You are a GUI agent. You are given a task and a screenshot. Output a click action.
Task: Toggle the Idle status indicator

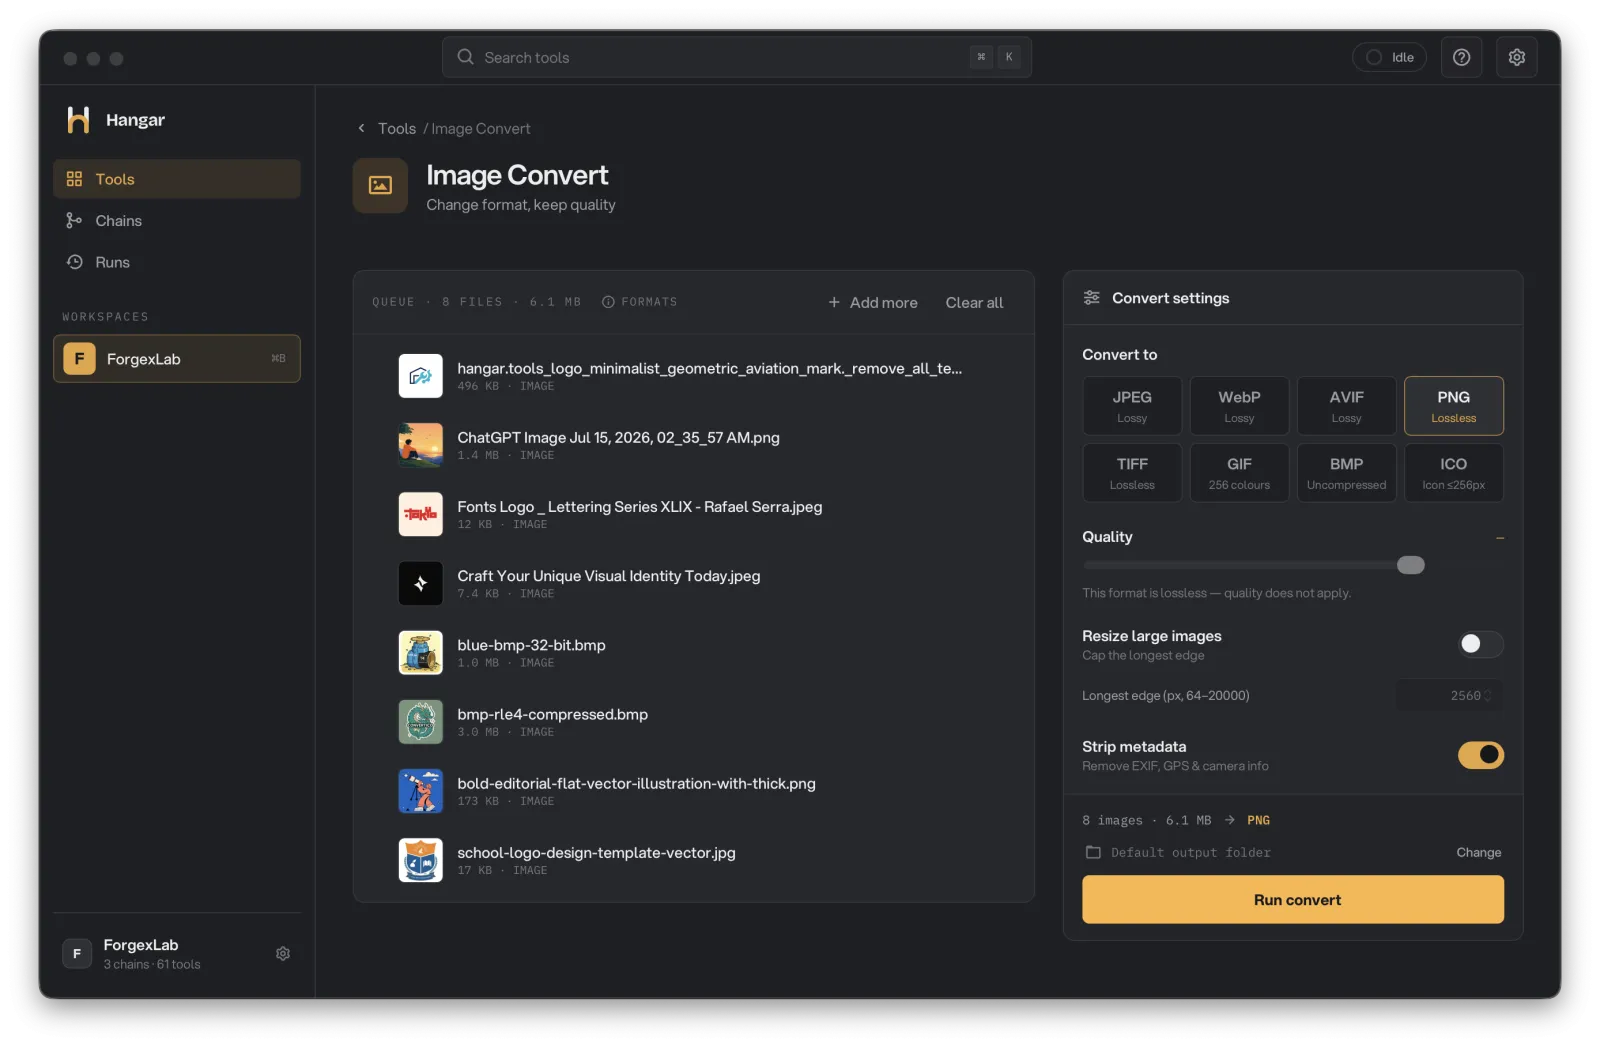(x=1389, y=57)
